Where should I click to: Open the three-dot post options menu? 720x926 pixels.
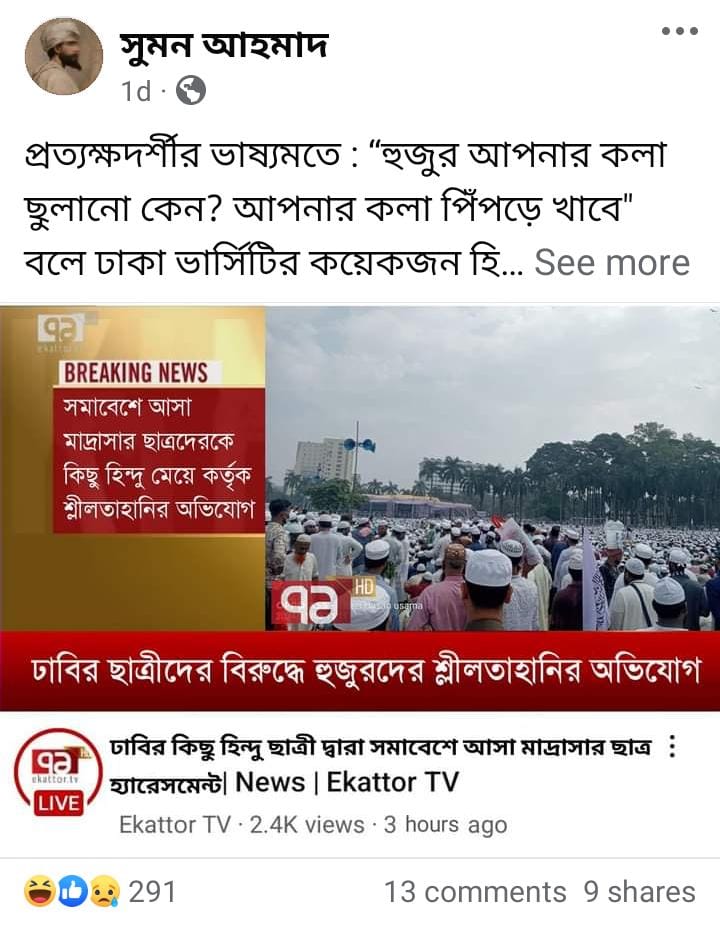680,31
